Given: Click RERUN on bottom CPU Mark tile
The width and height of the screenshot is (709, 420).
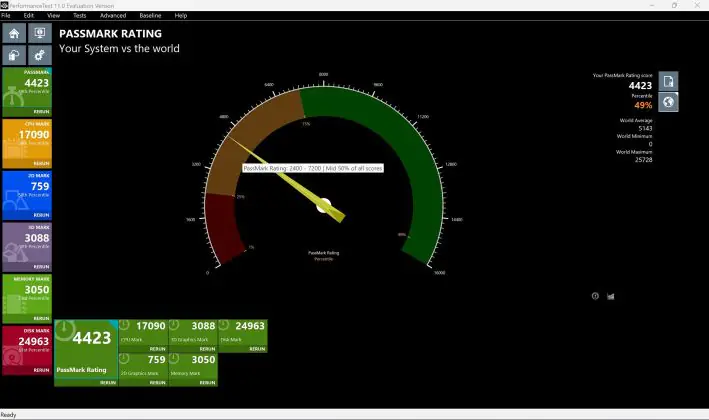Looking at the screenshot, I should [x=157, y=349].
